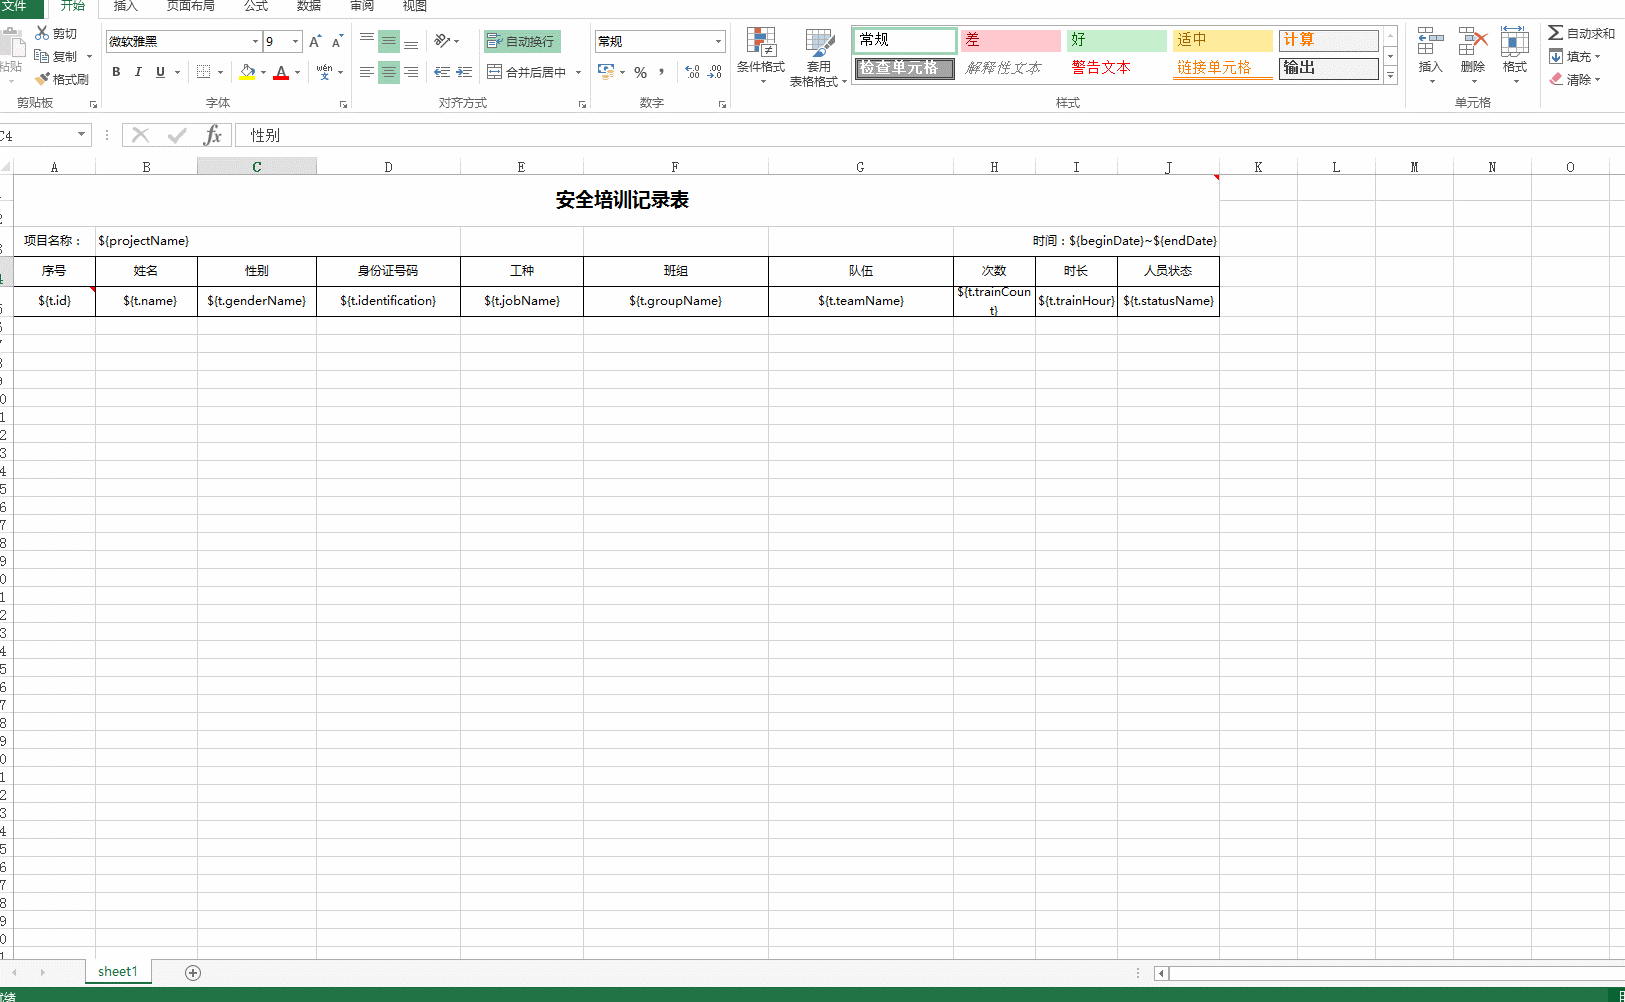This screenshot has height=1002, width=1625.
Task: Toggle Bold formatting
Action: [116, 72]
